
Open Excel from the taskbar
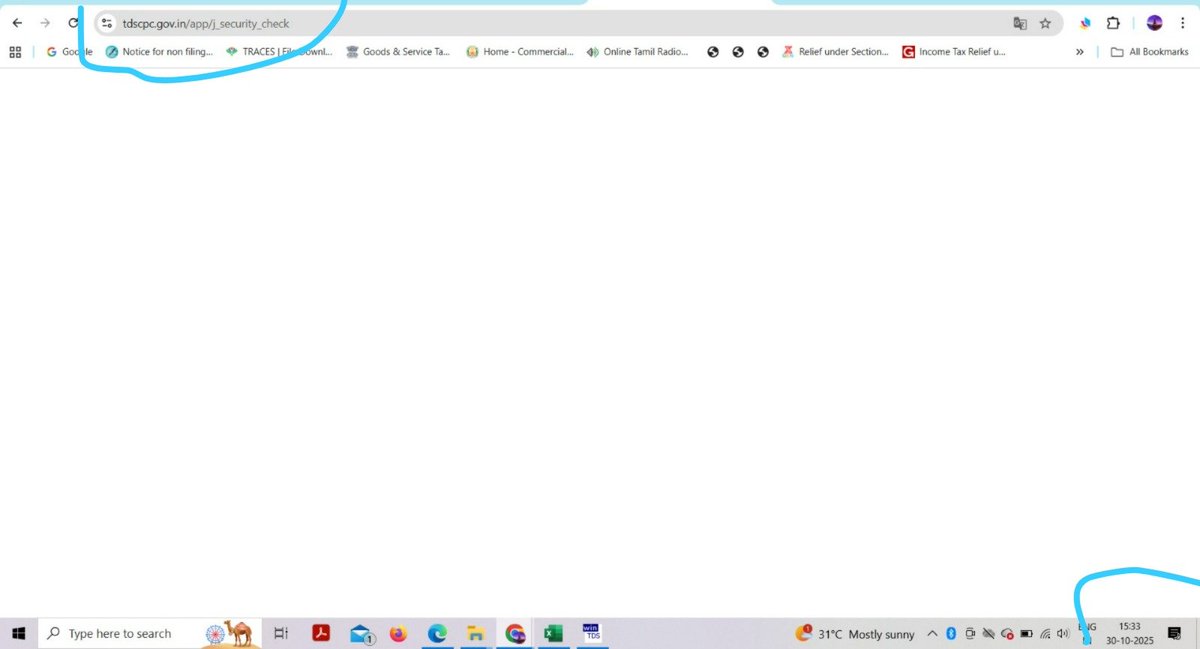553,633
